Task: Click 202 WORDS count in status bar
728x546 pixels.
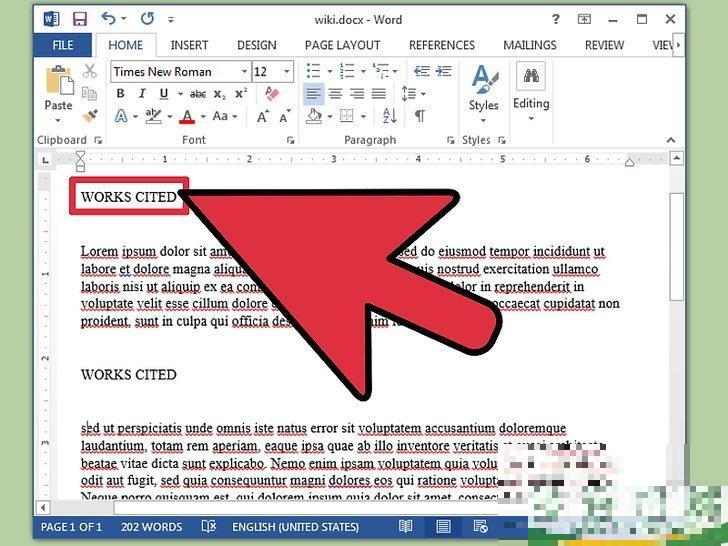Action: (152, 527)
